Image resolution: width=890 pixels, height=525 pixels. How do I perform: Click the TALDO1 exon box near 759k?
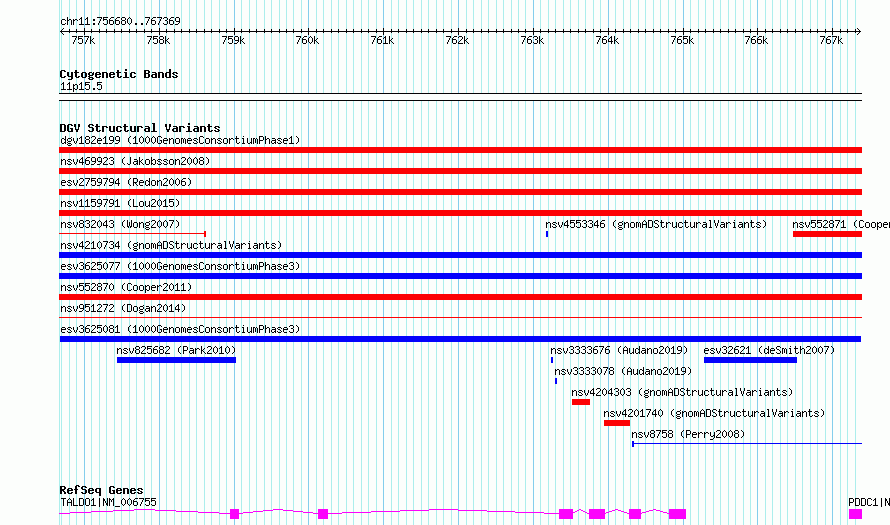pyautogui.click(x=234, y=514)
